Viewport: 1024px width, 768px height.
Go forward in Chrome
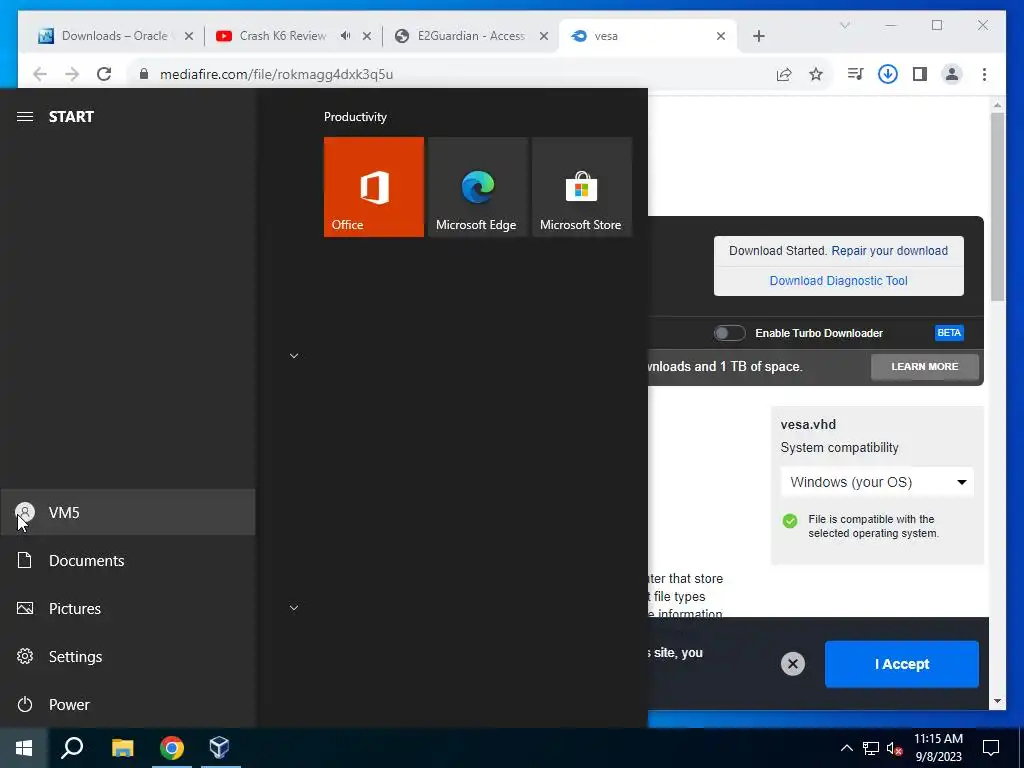pyautogui.click(x=72, y=74)
